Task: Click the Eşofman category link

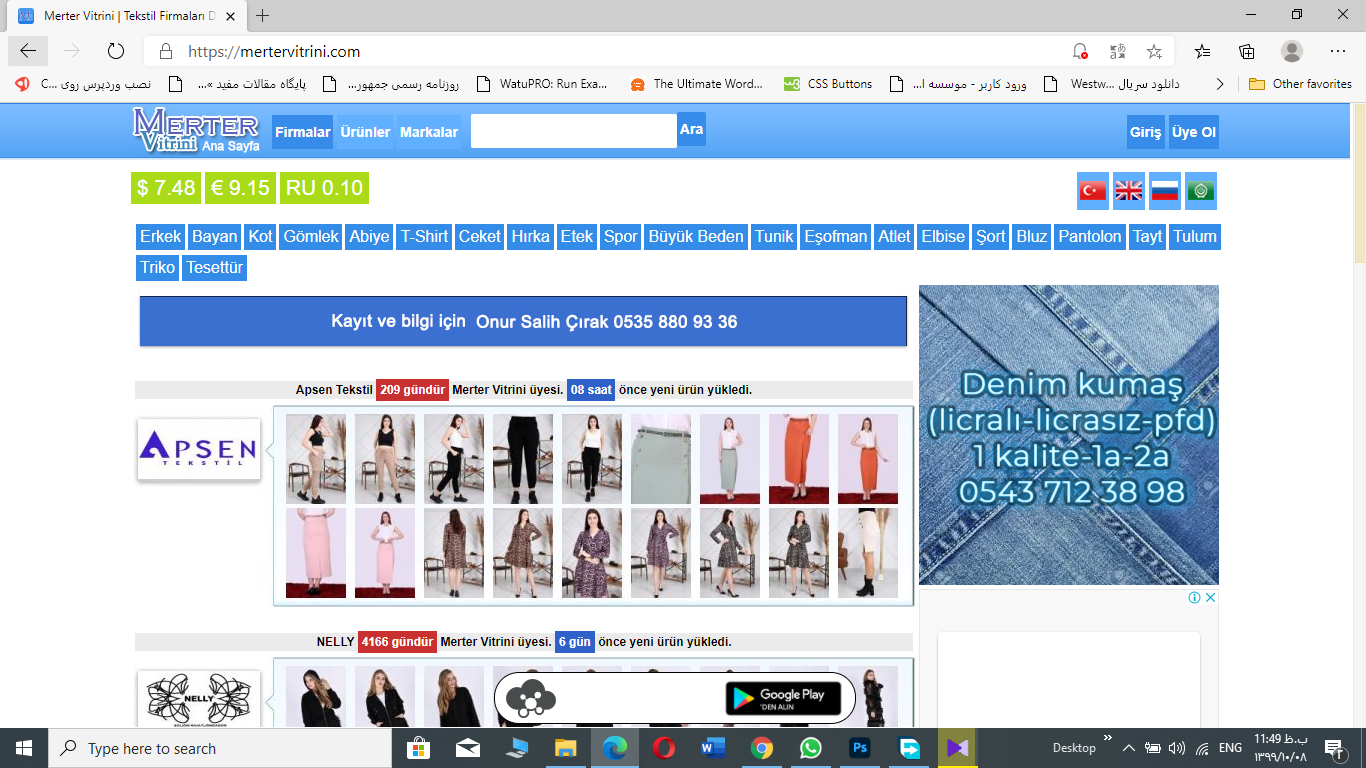Action: (836, 237)
